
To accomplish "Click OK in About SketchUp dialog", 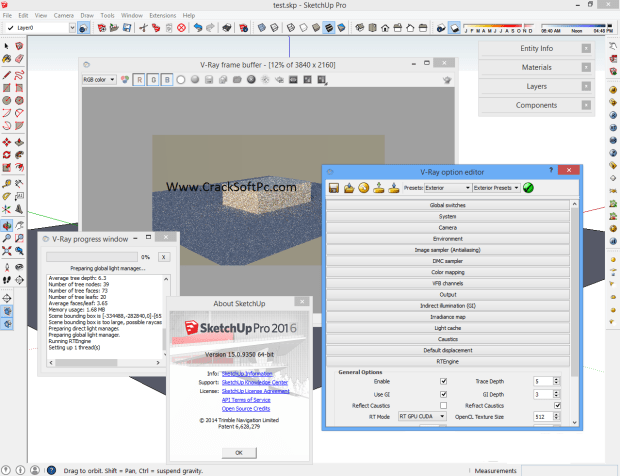I will pyautogui.click(x=239, y=453).
